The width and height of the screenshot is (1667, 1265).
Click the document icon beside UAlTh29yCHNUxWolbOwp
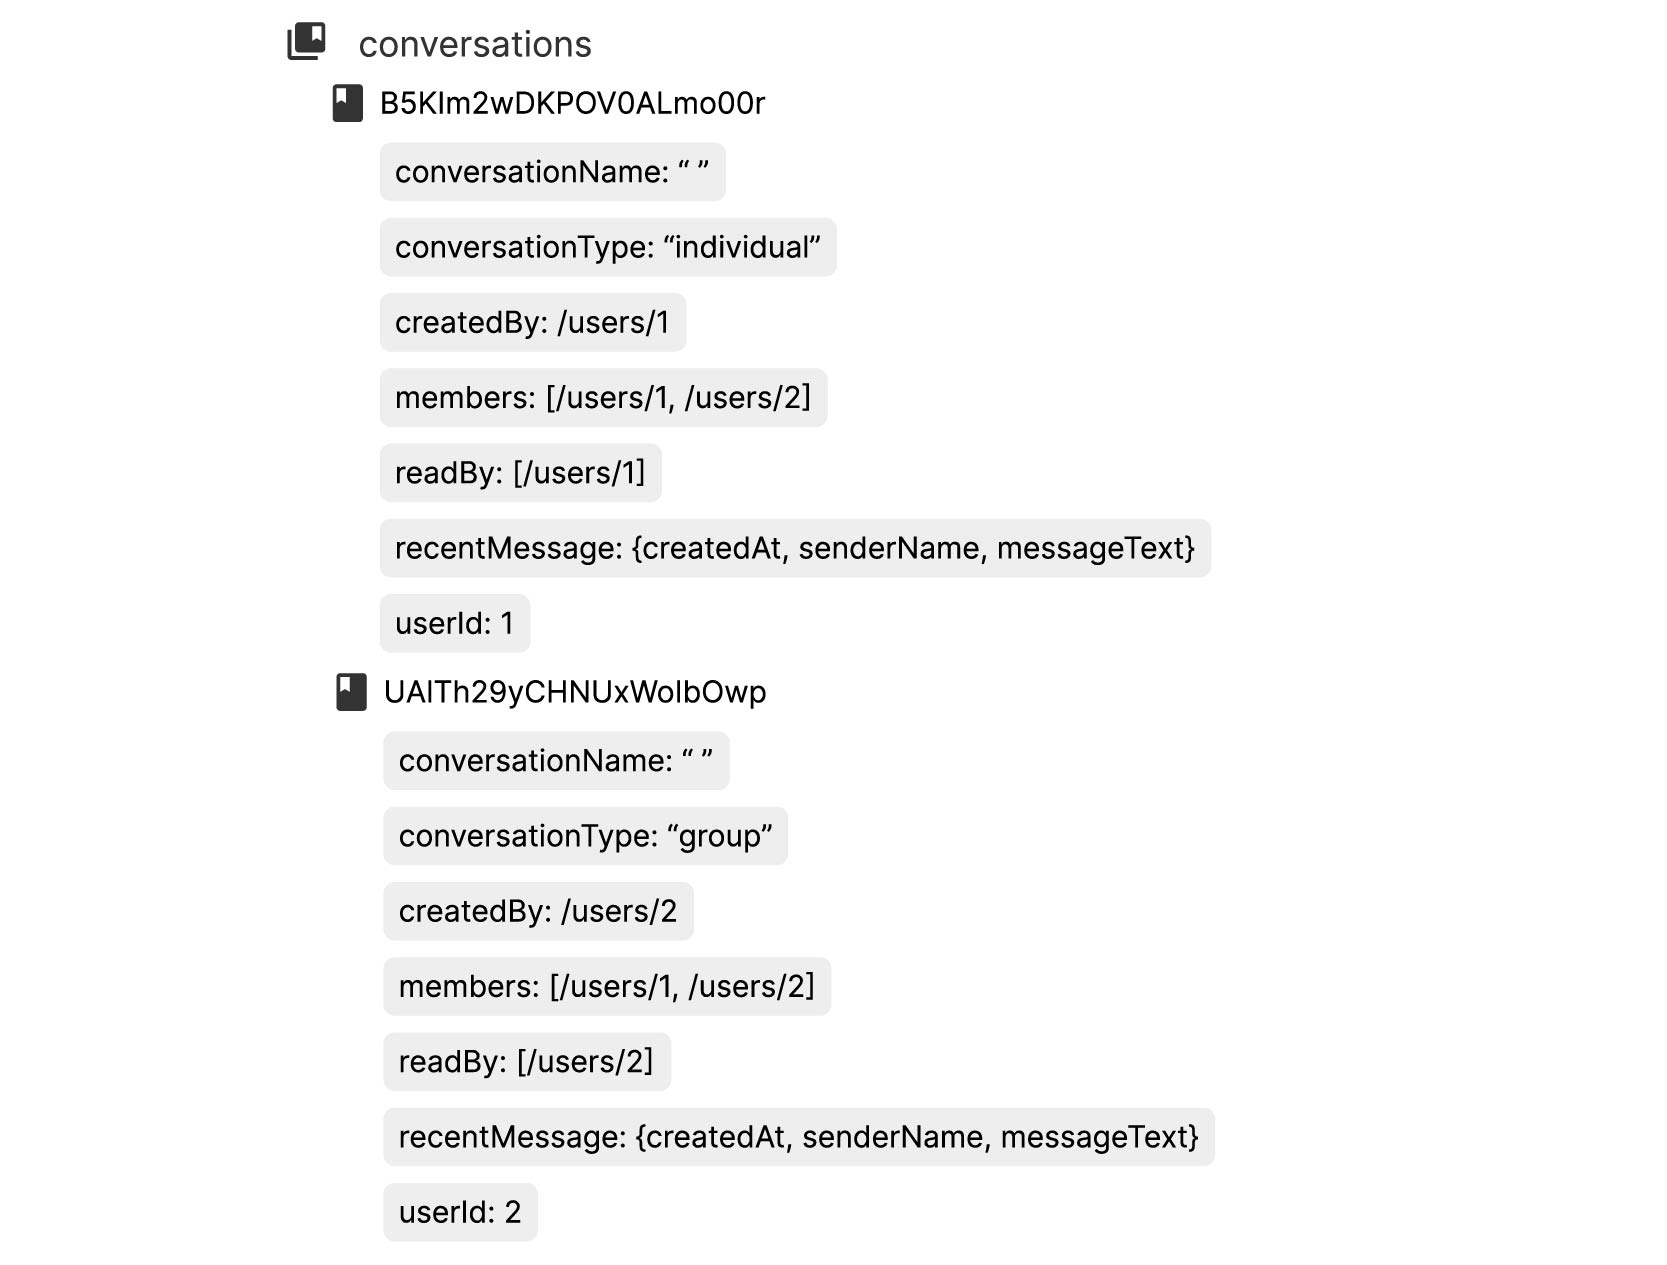(x=351, y=692)
